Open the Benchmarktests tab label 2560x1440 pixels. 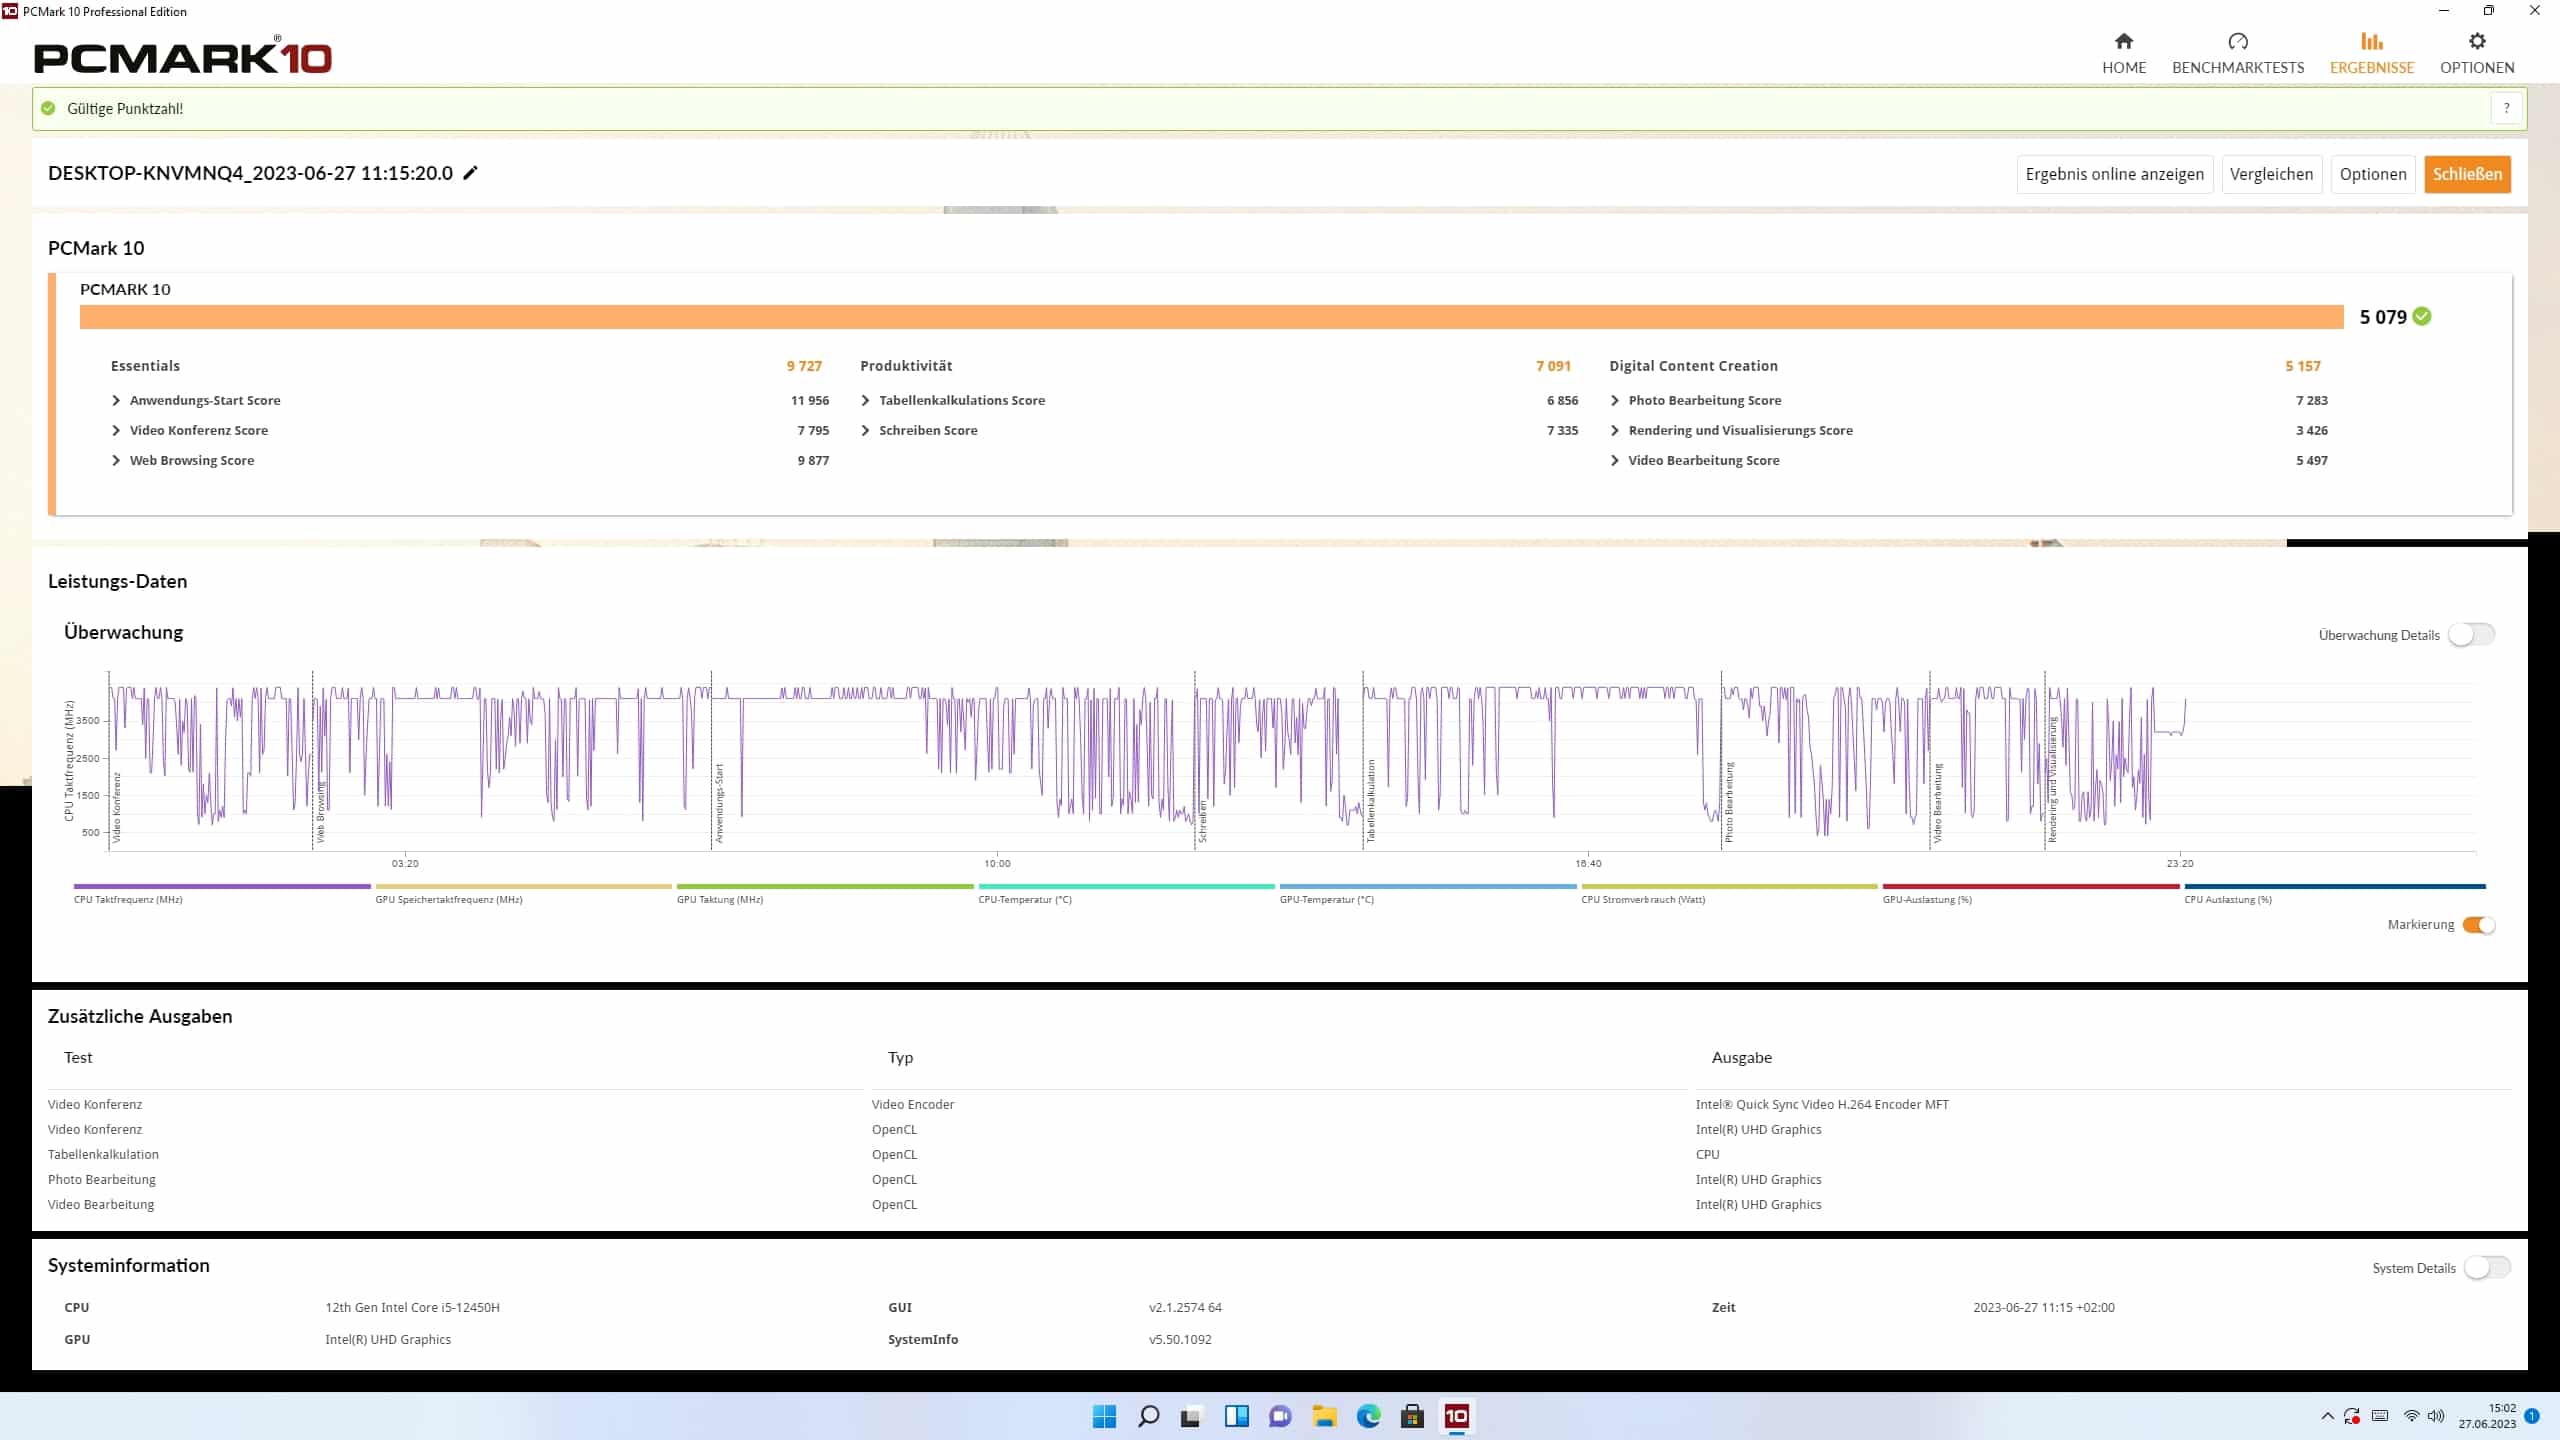coord(2237,67)
